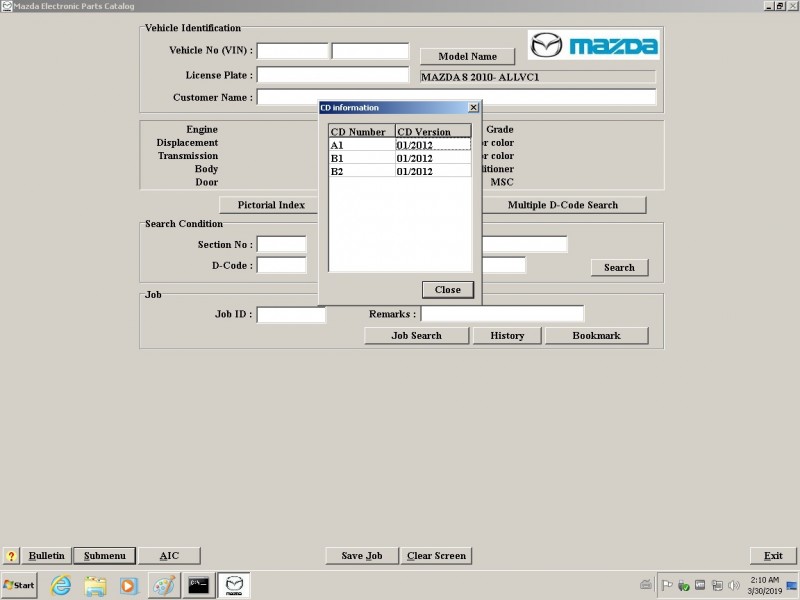
Task: Click the show desktop icon in tray
Action: tap(792, 585)
